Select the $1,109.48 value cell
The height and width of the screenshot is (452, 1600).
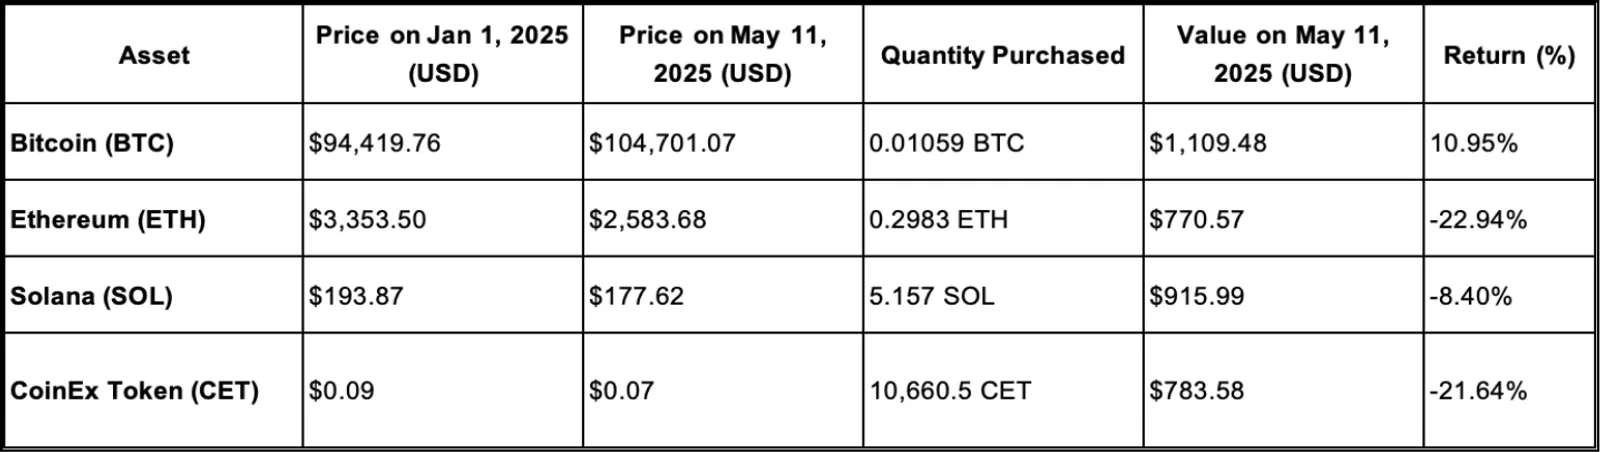tap(1283, 142)
